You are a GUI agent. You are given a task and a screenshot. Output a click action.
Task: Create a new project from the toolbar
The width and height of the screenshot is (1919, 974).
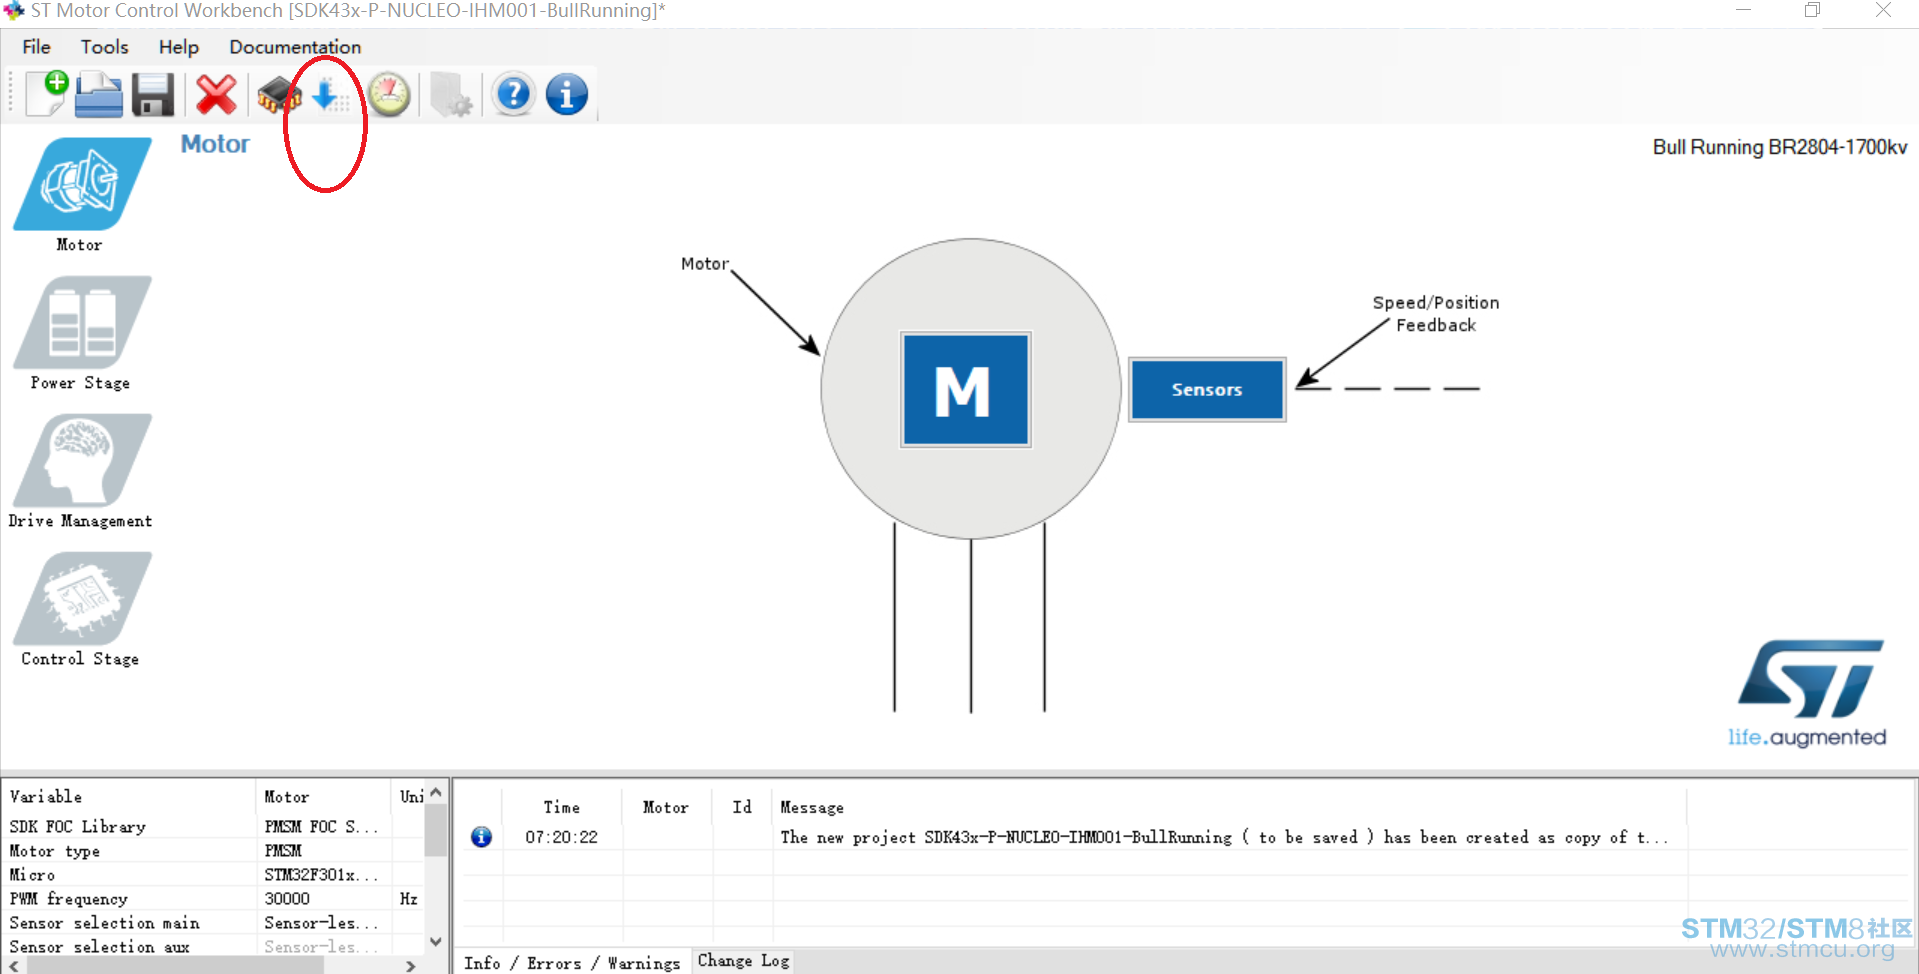[46, 94]
